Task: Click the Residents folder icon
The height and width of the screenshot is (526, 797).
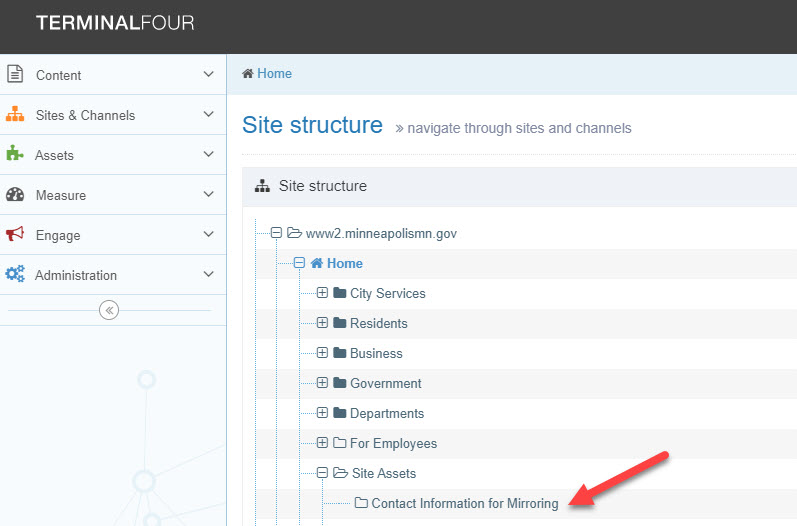Action: coord(340,323)
